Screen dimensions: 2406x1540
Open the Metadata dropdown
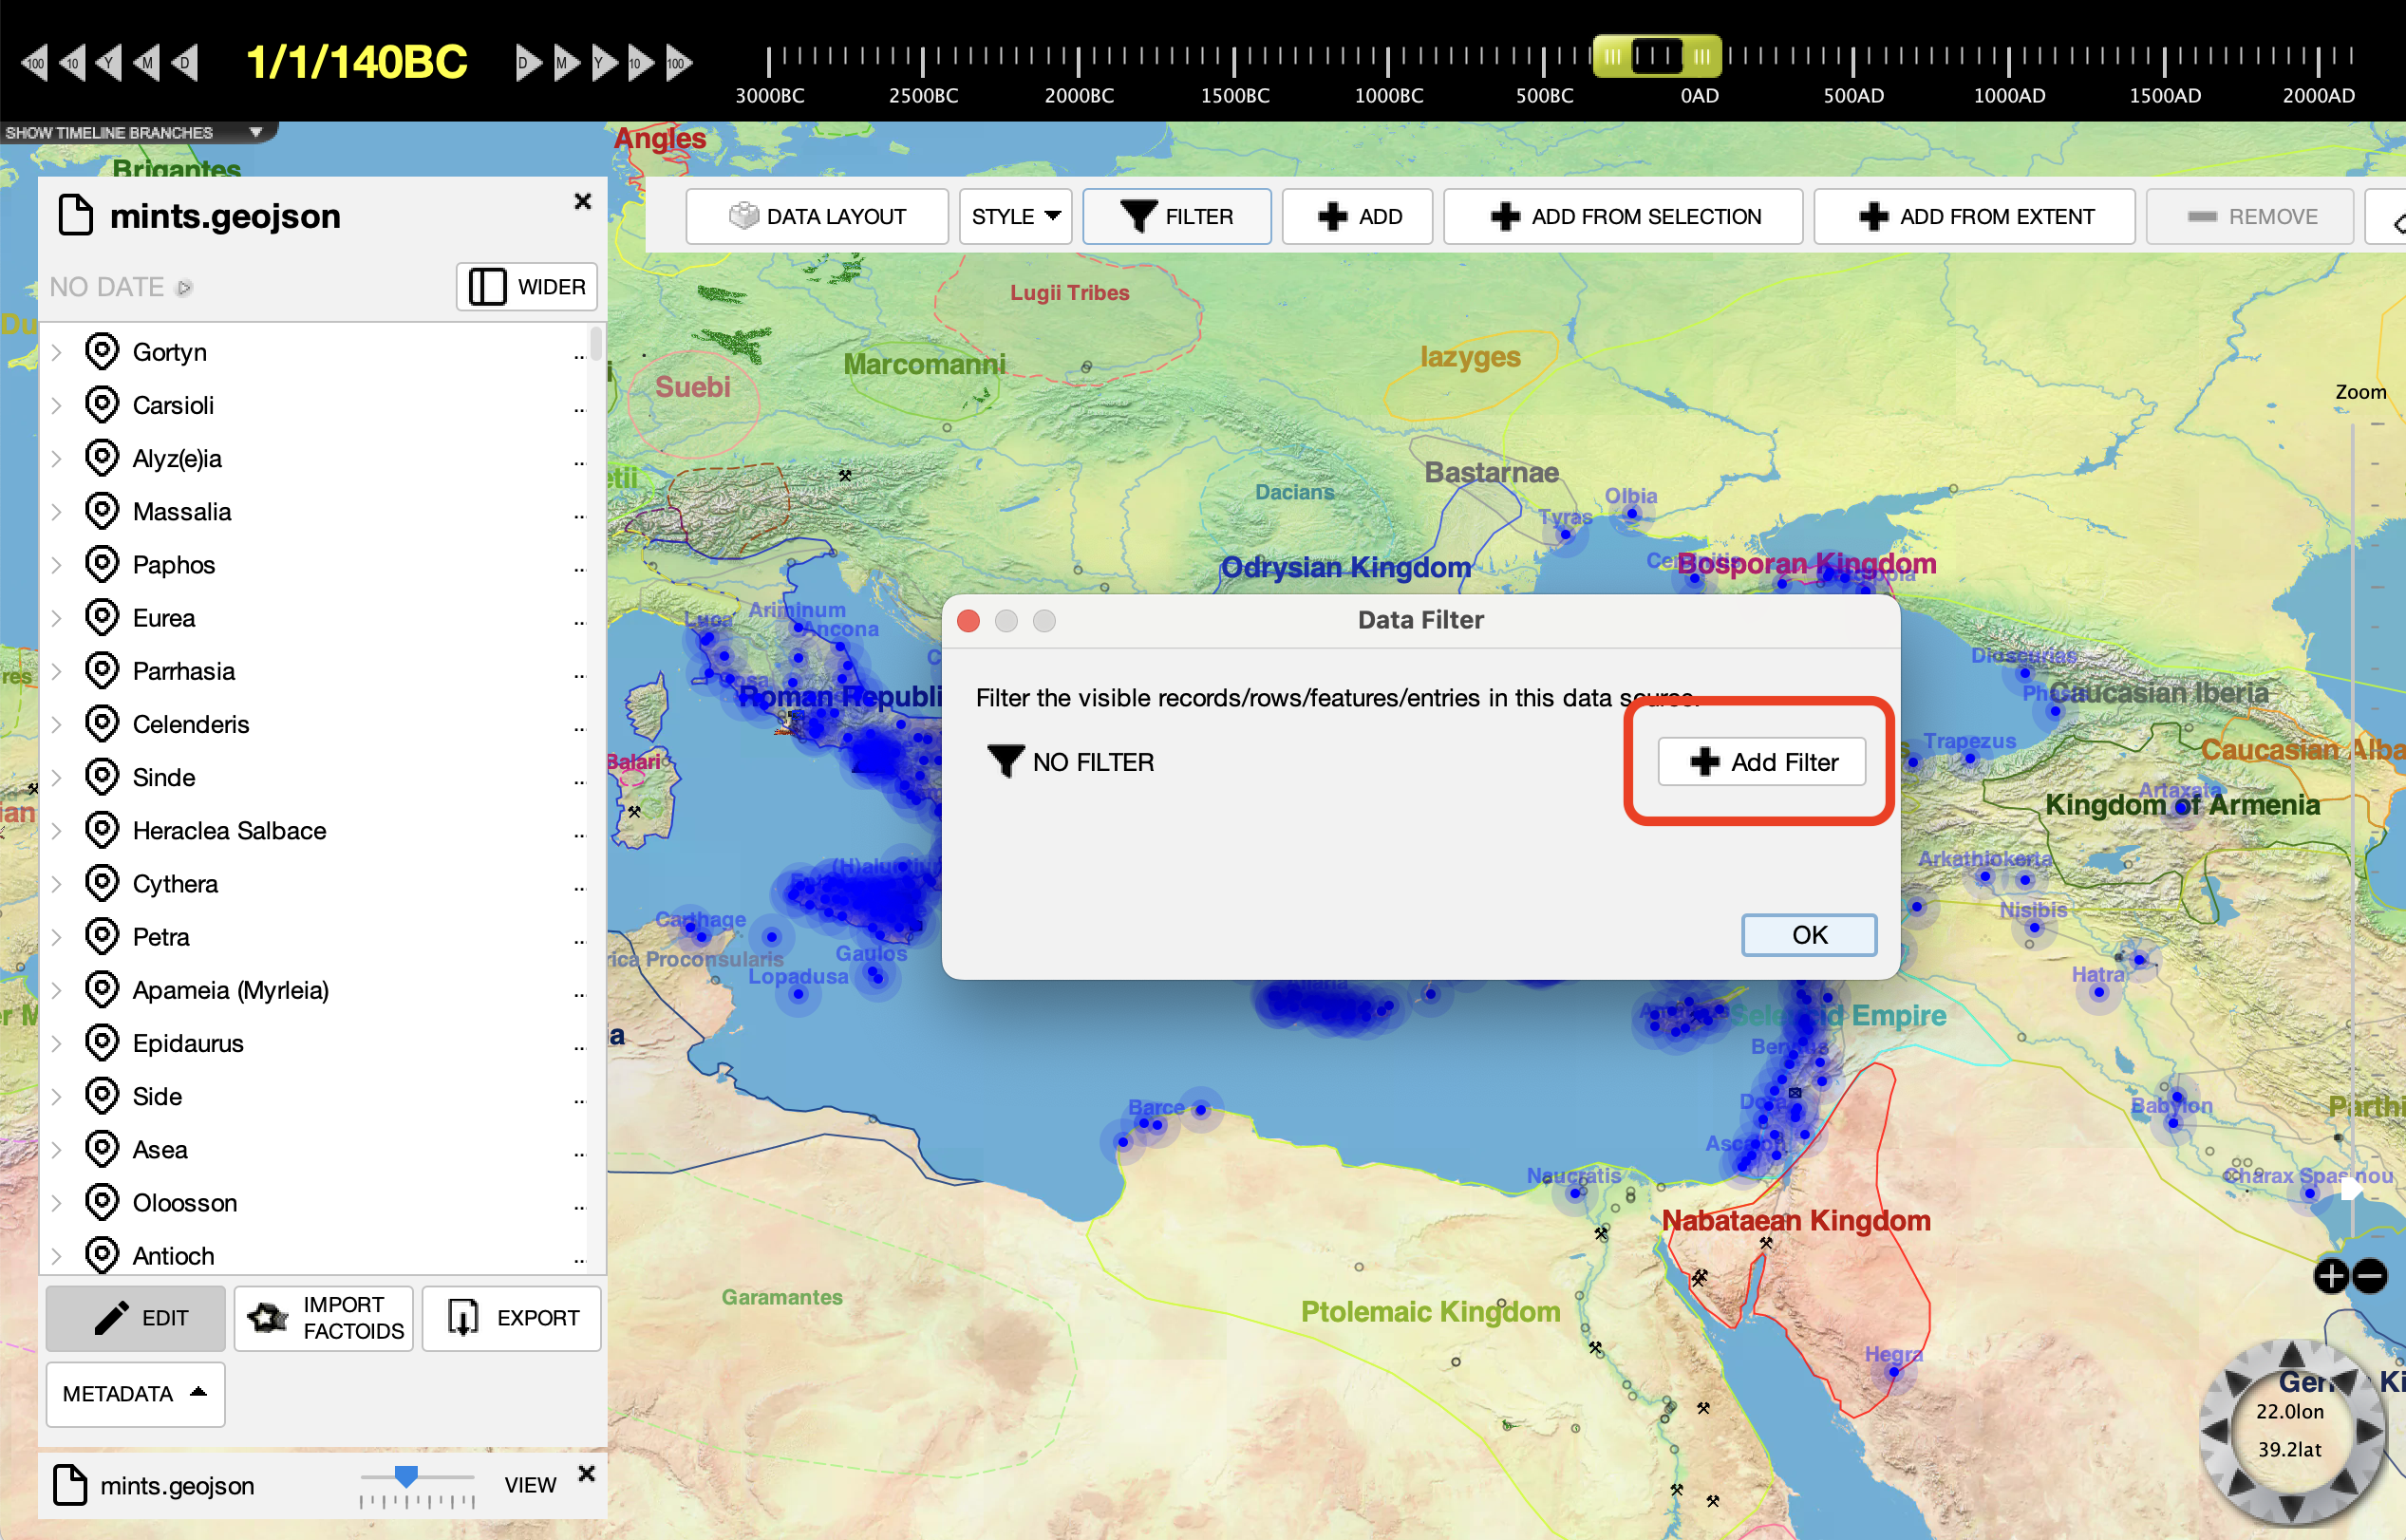(135, 1393)
